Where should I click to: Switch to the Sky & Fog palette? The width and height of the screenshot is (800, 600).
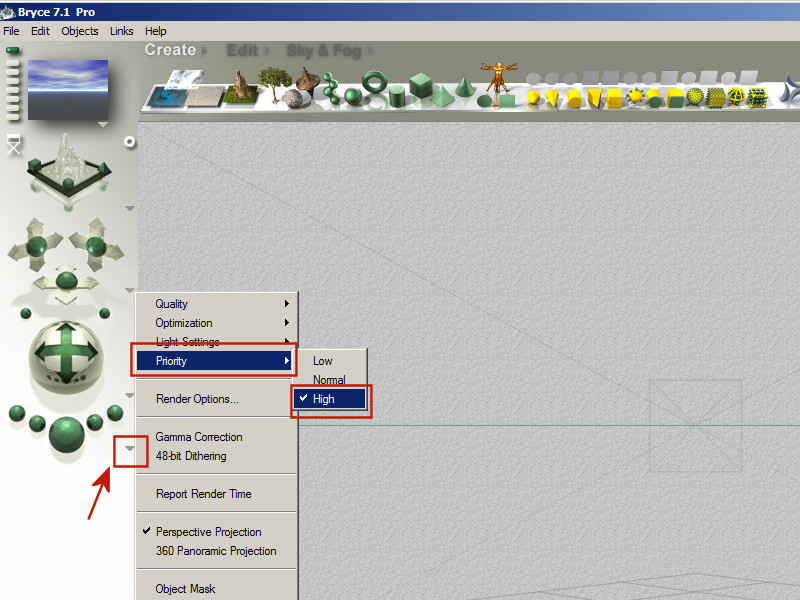tap(323, 51)
